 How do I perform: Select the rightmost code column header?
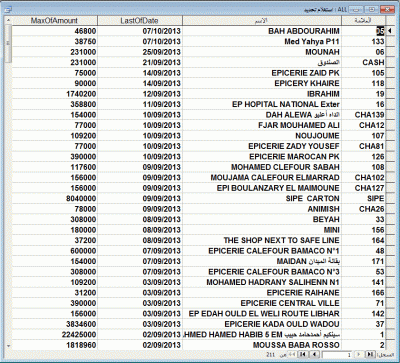tap(363, 21)
